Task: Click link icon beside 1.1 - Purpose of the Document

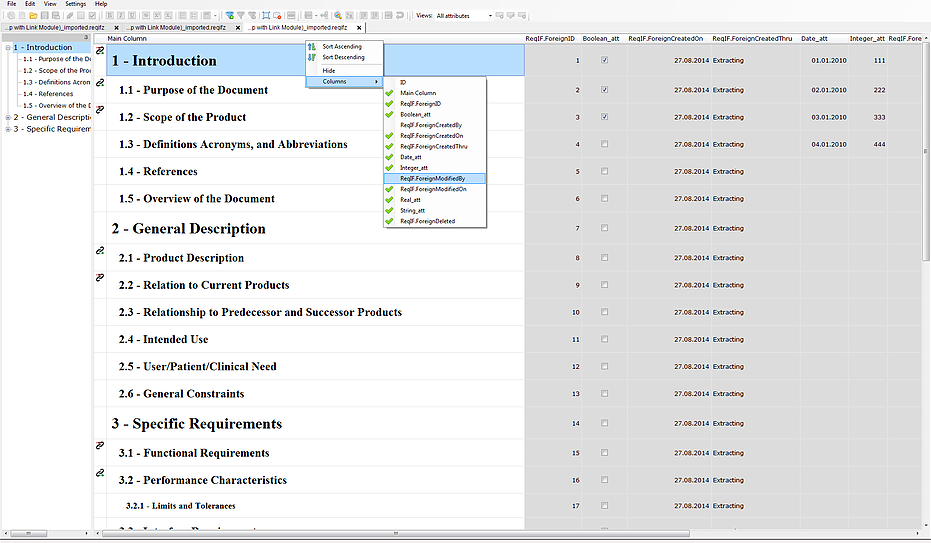Action: click(x=100, y=82)
